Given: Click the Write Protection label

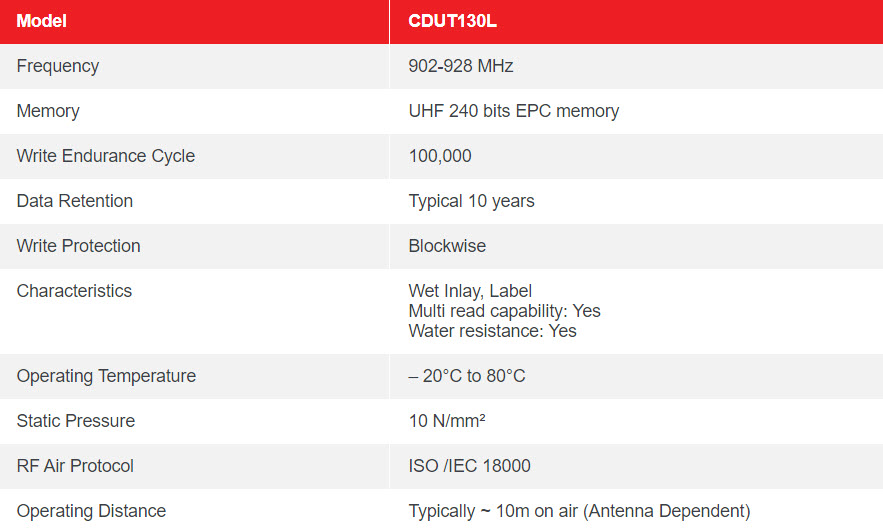Looking at the screenshot, I should tap(78, 246).
